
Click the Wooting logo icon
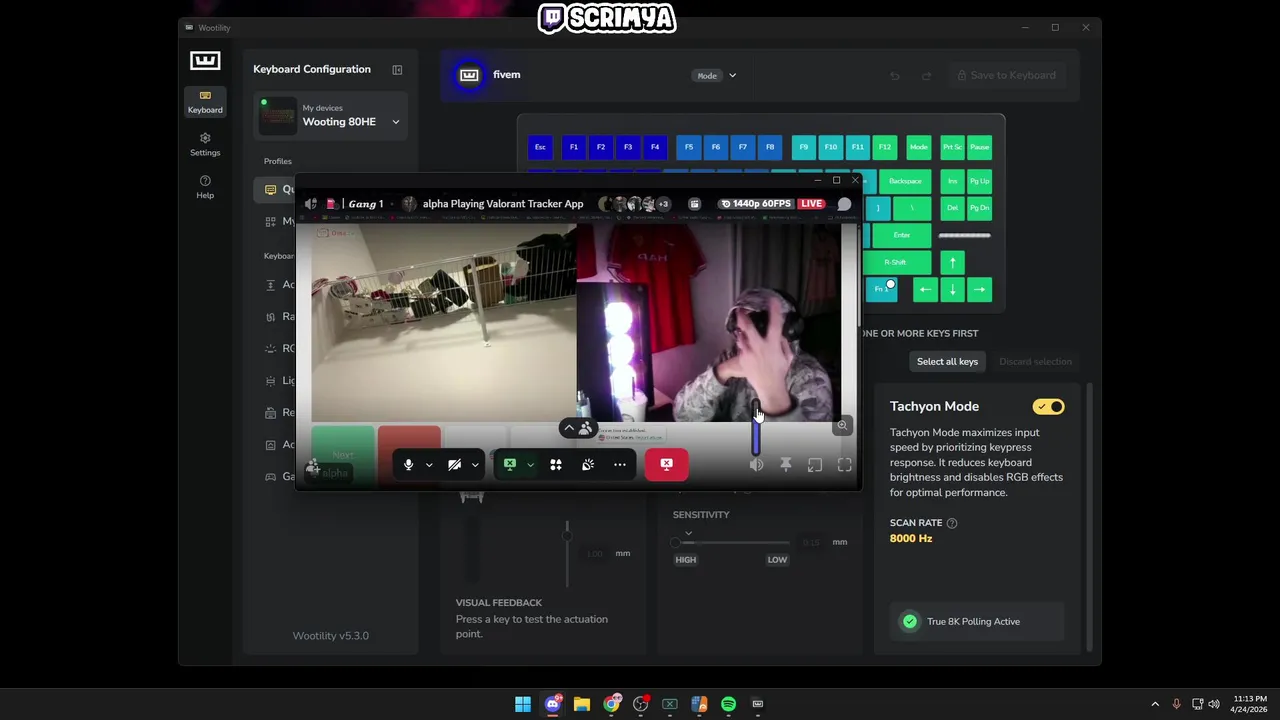click(x=205, y=61)
